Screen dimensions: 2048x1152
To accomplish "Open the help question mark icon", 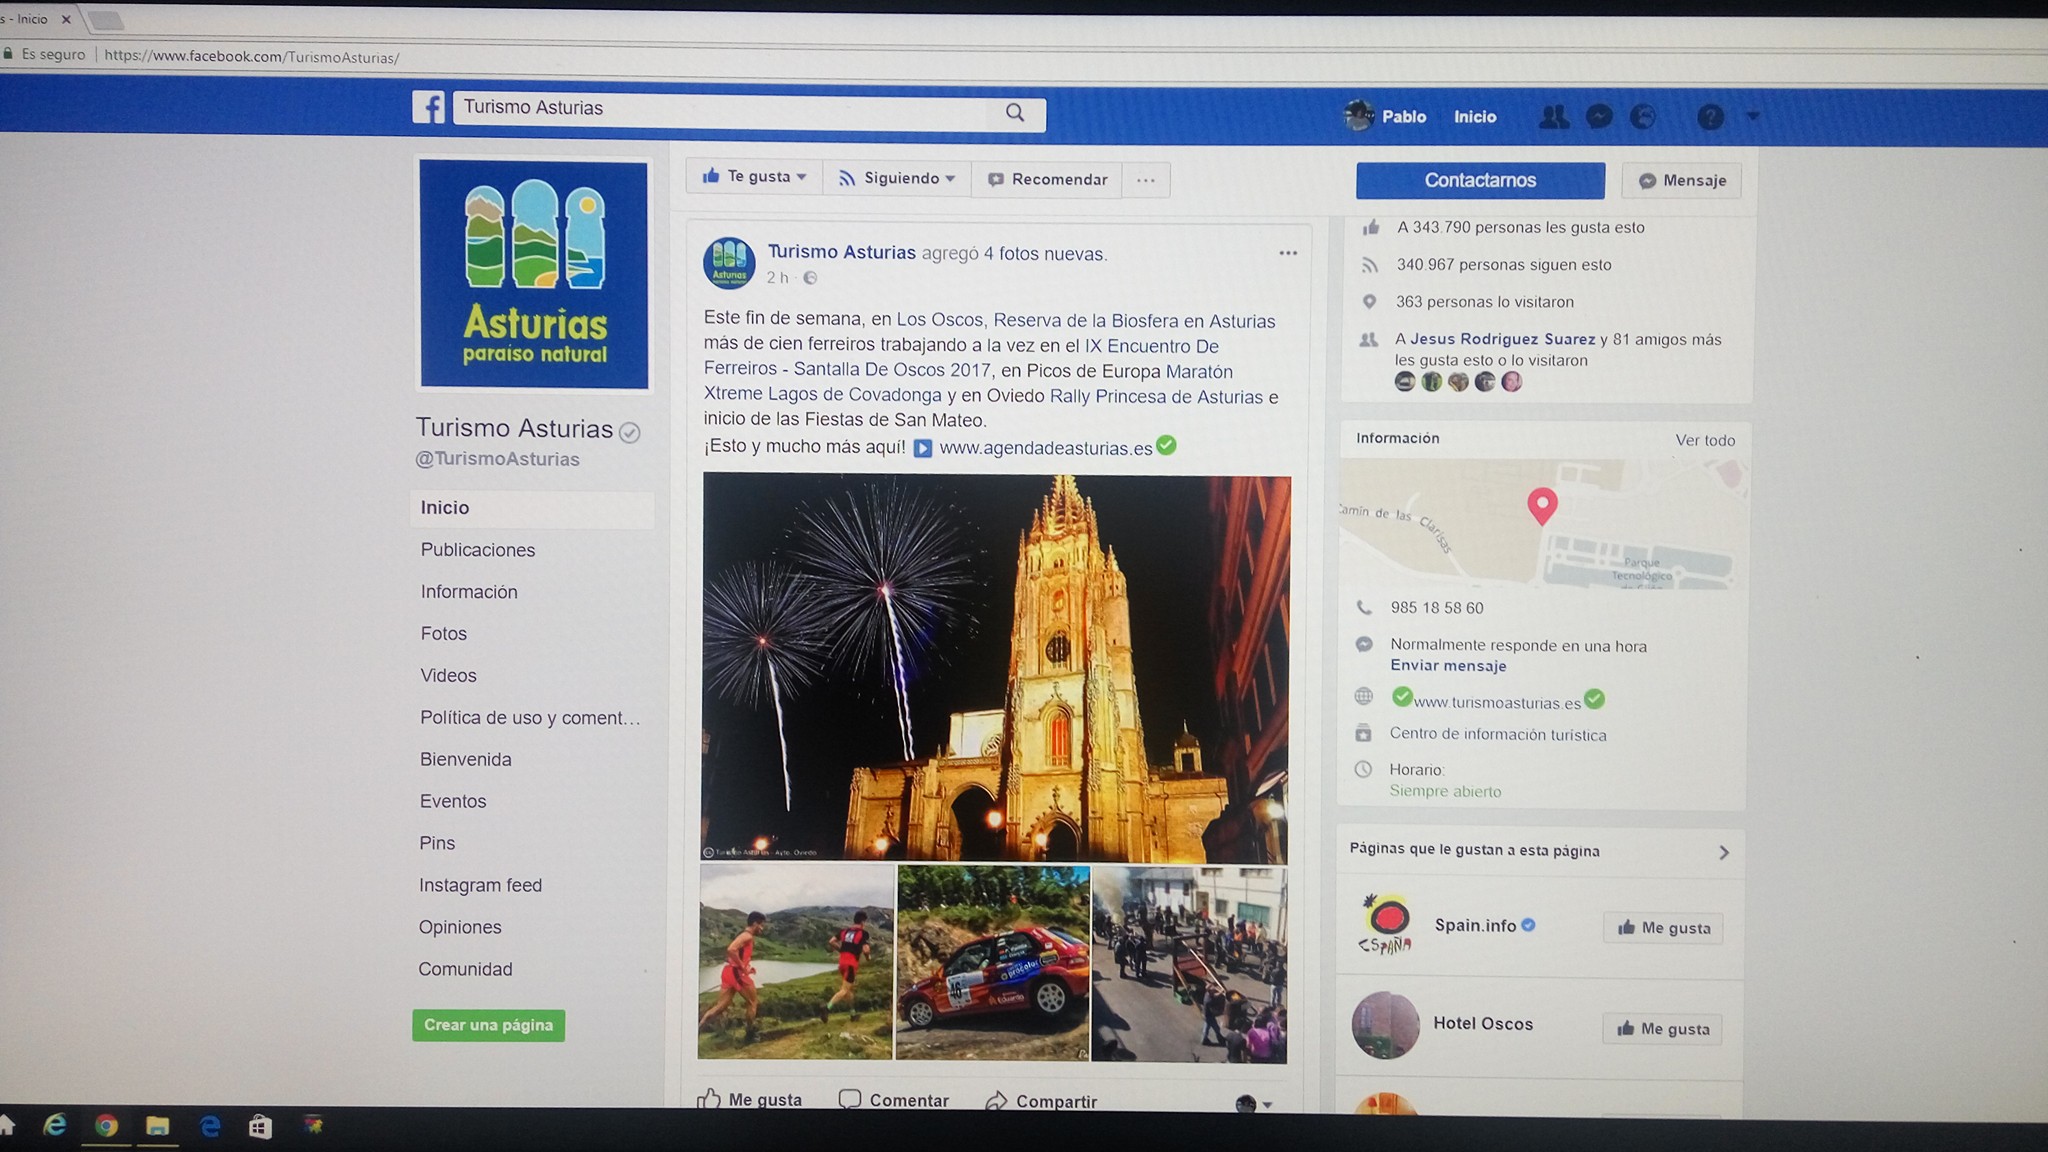I will [x=1710, y=117].
